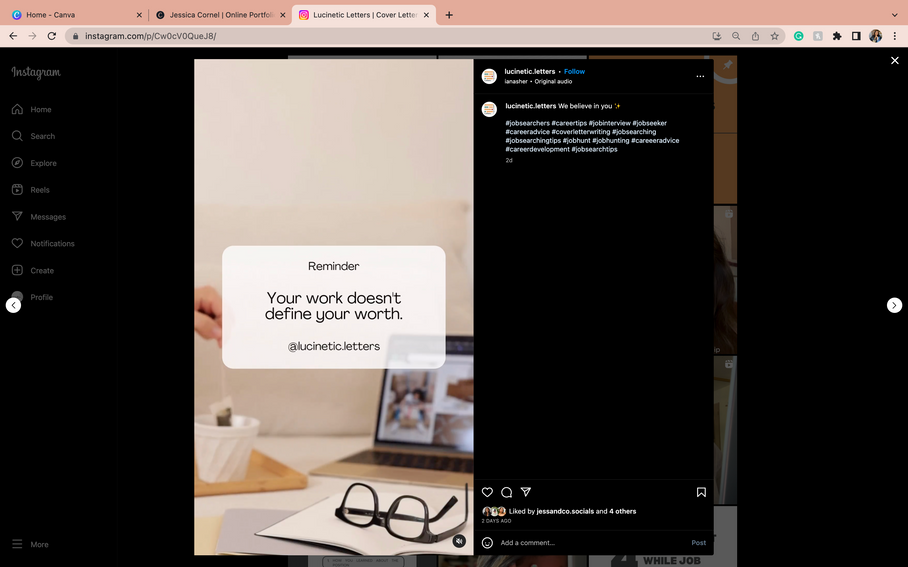Open Notifications in the Instagram sidebar

pyautogui.click(x=43, y=244)
